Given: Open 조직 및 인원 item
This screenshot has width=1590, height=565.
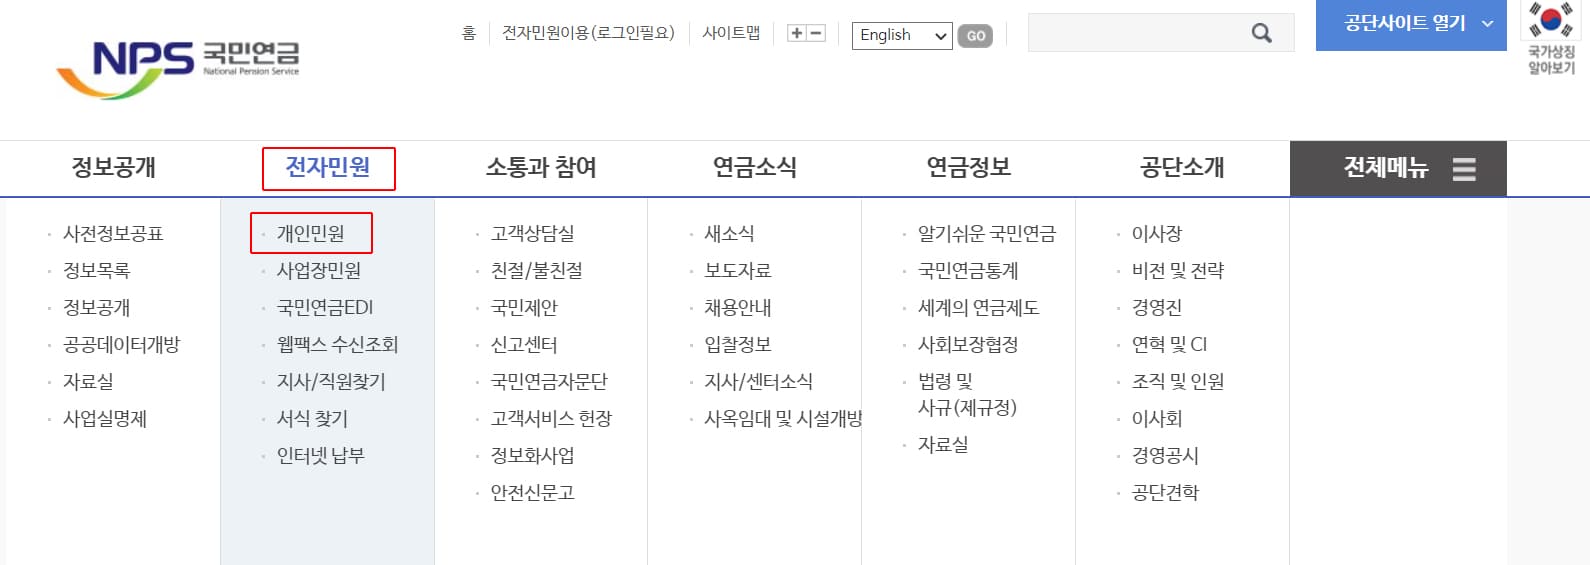Looking at the screenshot, I should coord(1178,382).
